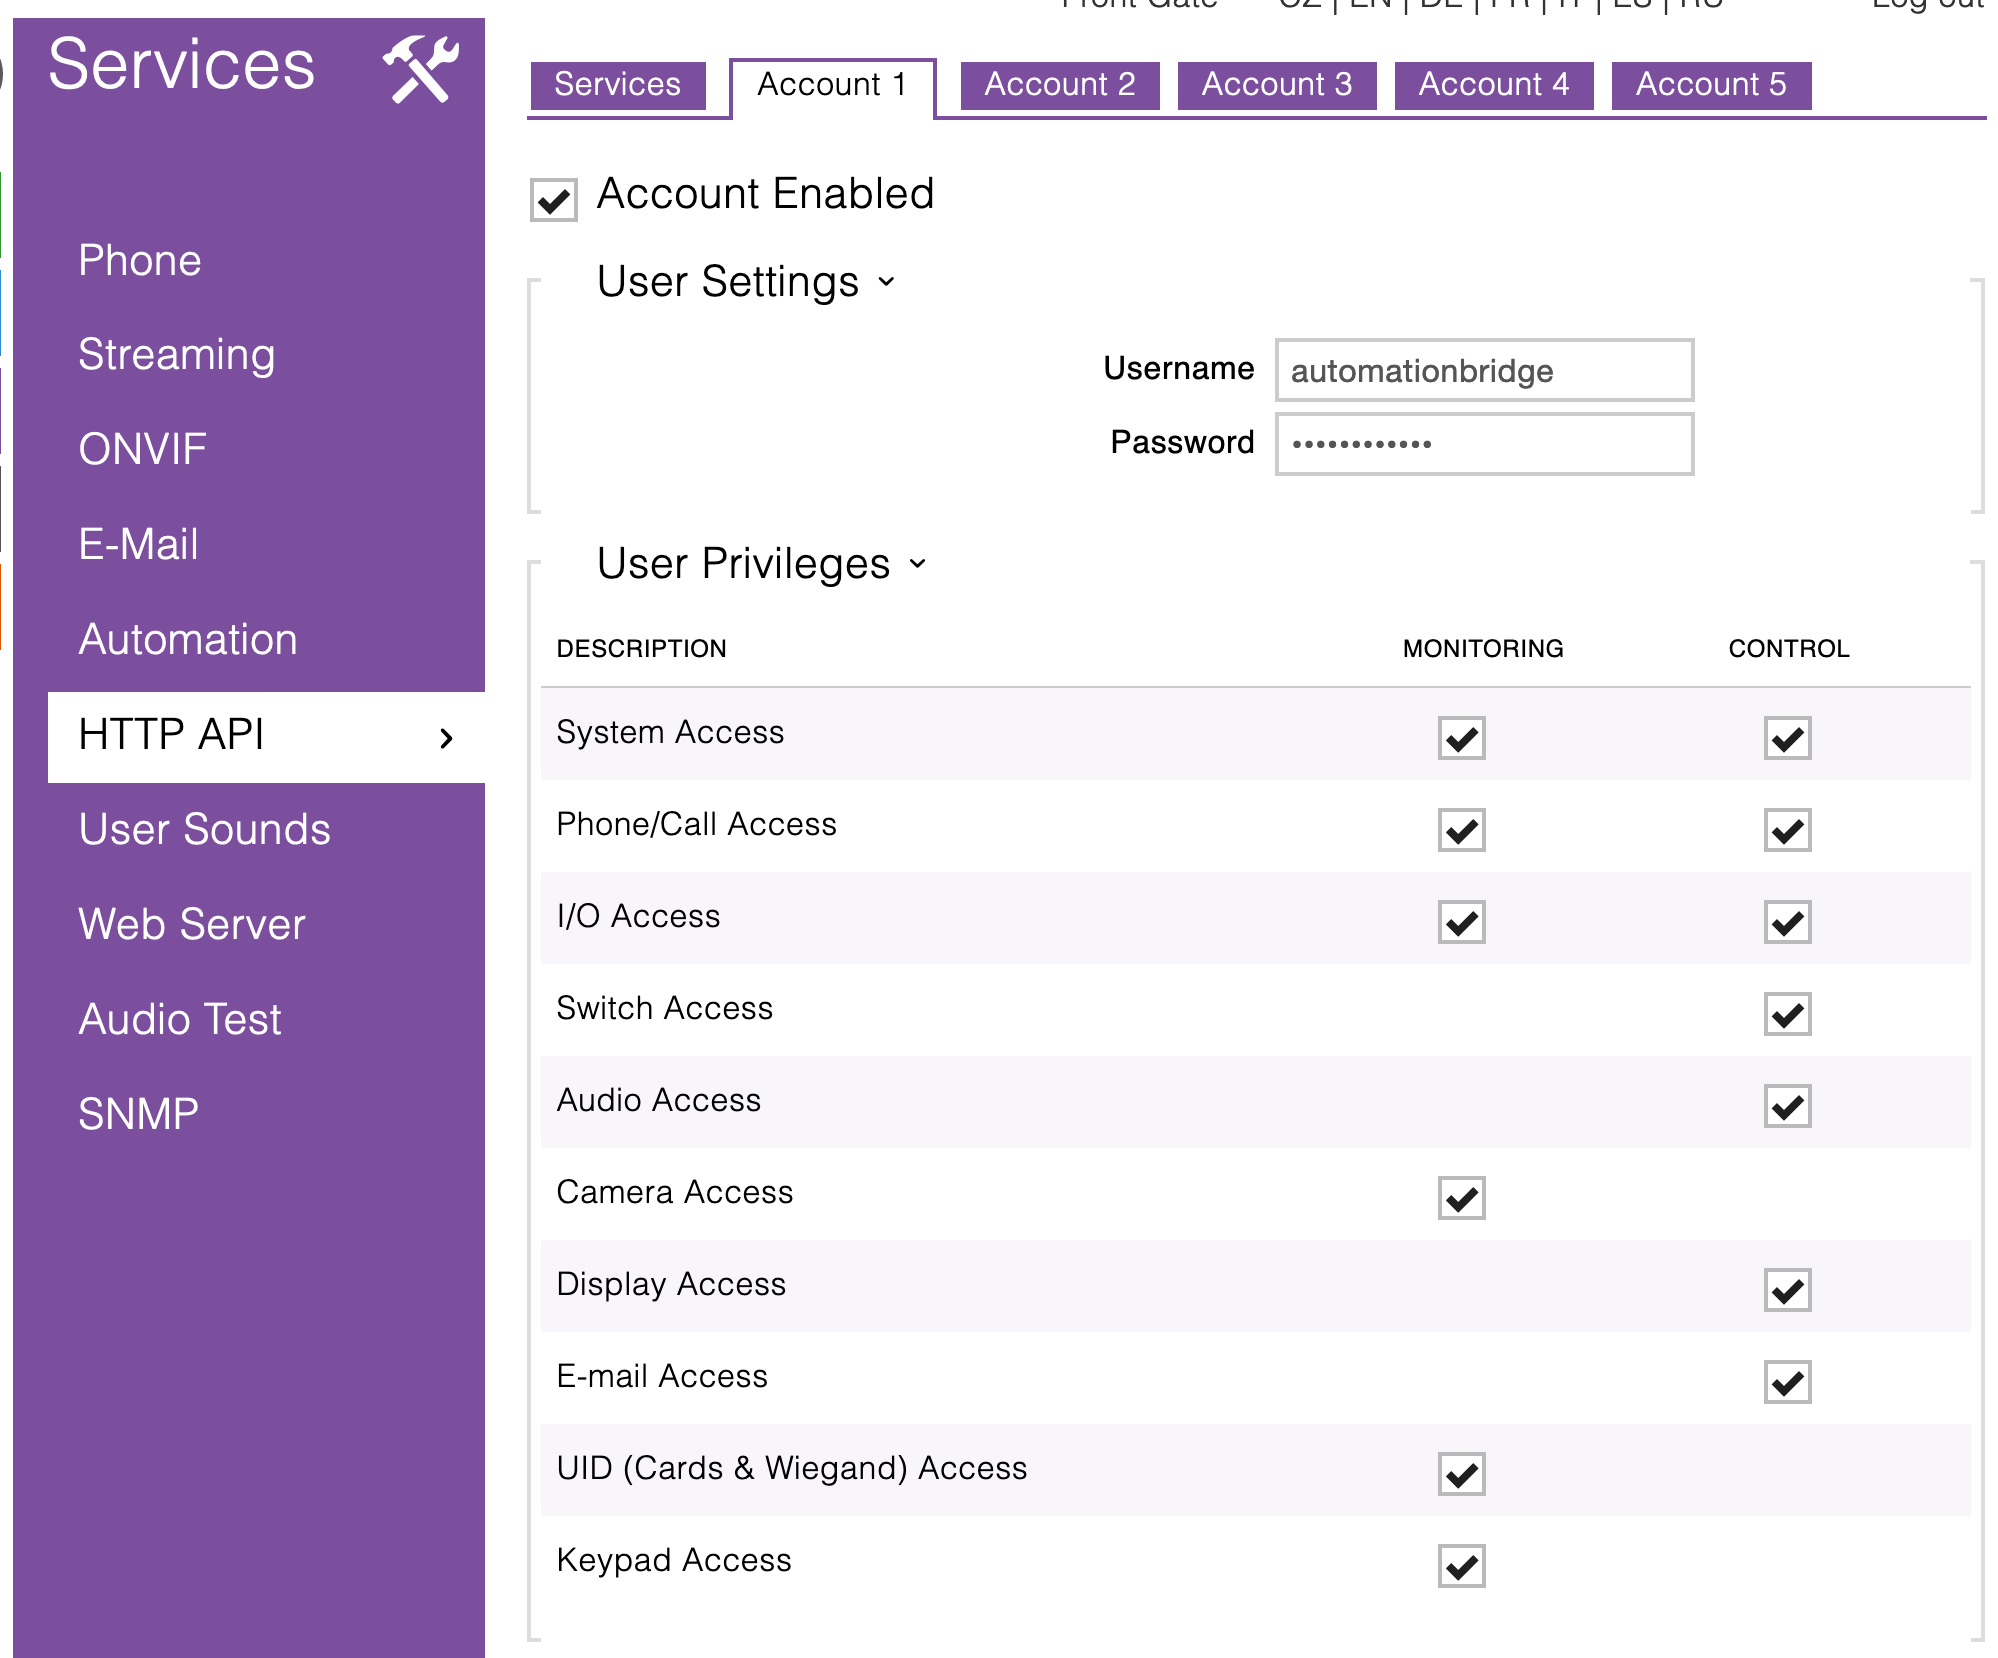The width and height of the screenshot is (1998, 1658).
Task: Open the Account 5 tab
Action: tap(1710, 85)
